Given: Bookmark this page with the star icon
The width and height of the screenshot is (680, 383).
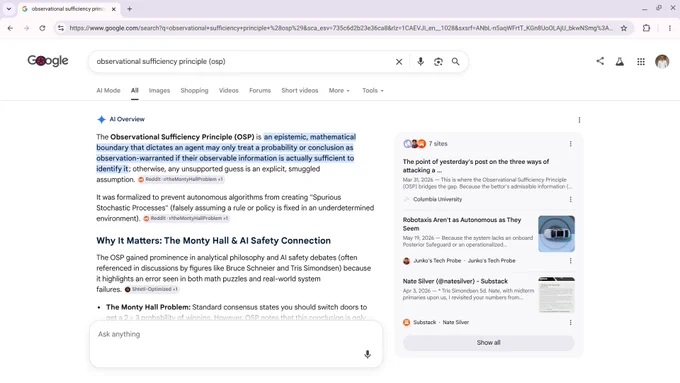Looking at the screenshot, I should 624,28.
